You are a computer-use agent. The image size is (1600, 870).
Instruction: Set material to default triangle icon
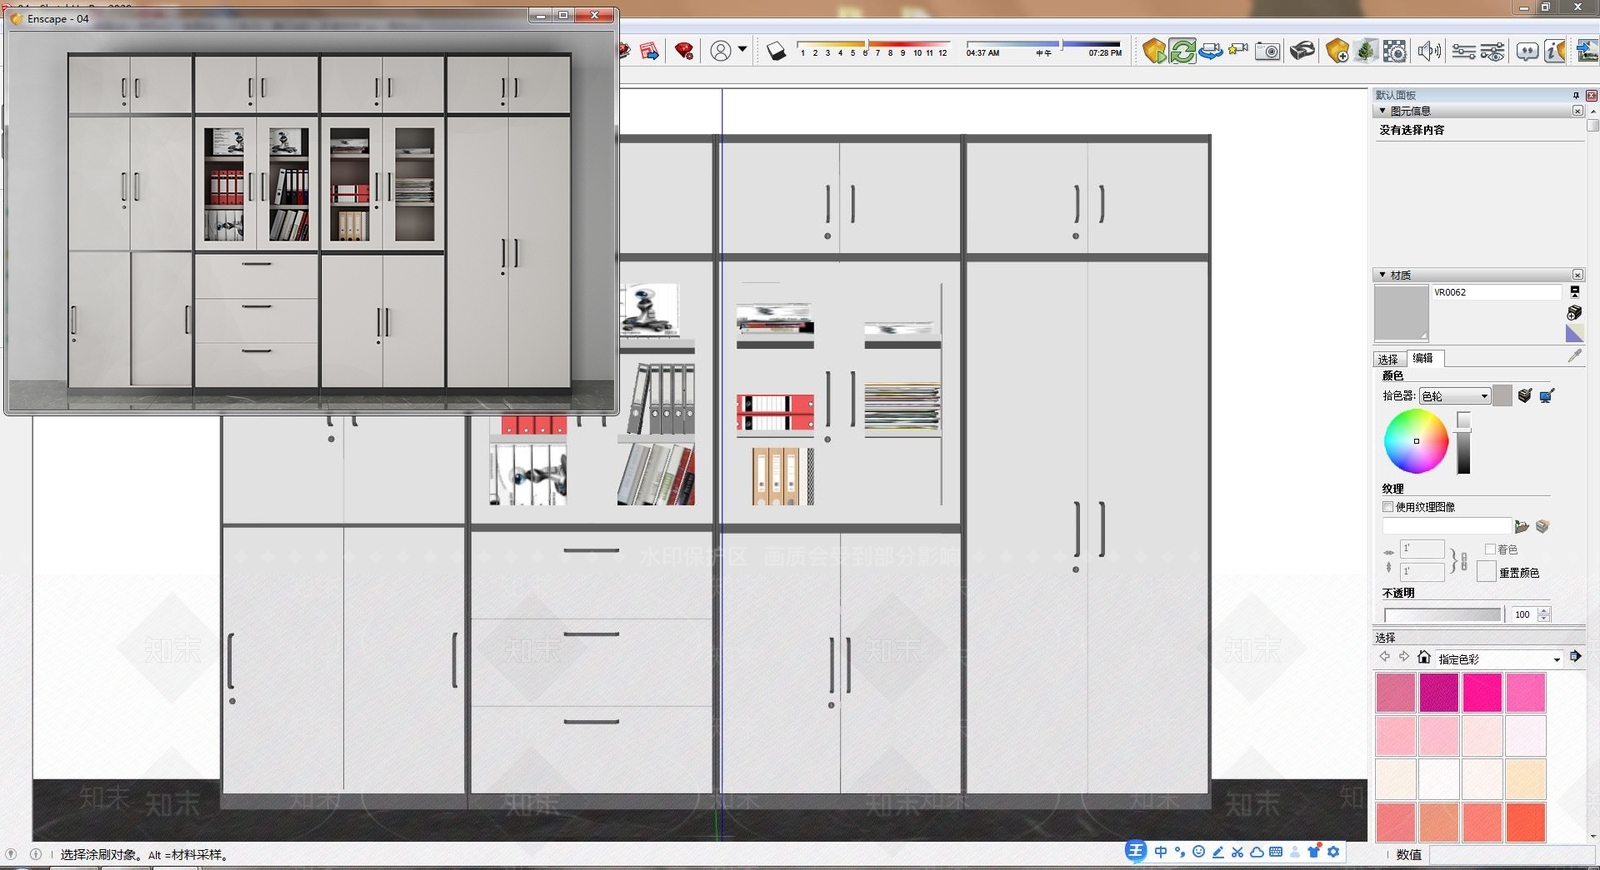click(x=1574, y=333)
